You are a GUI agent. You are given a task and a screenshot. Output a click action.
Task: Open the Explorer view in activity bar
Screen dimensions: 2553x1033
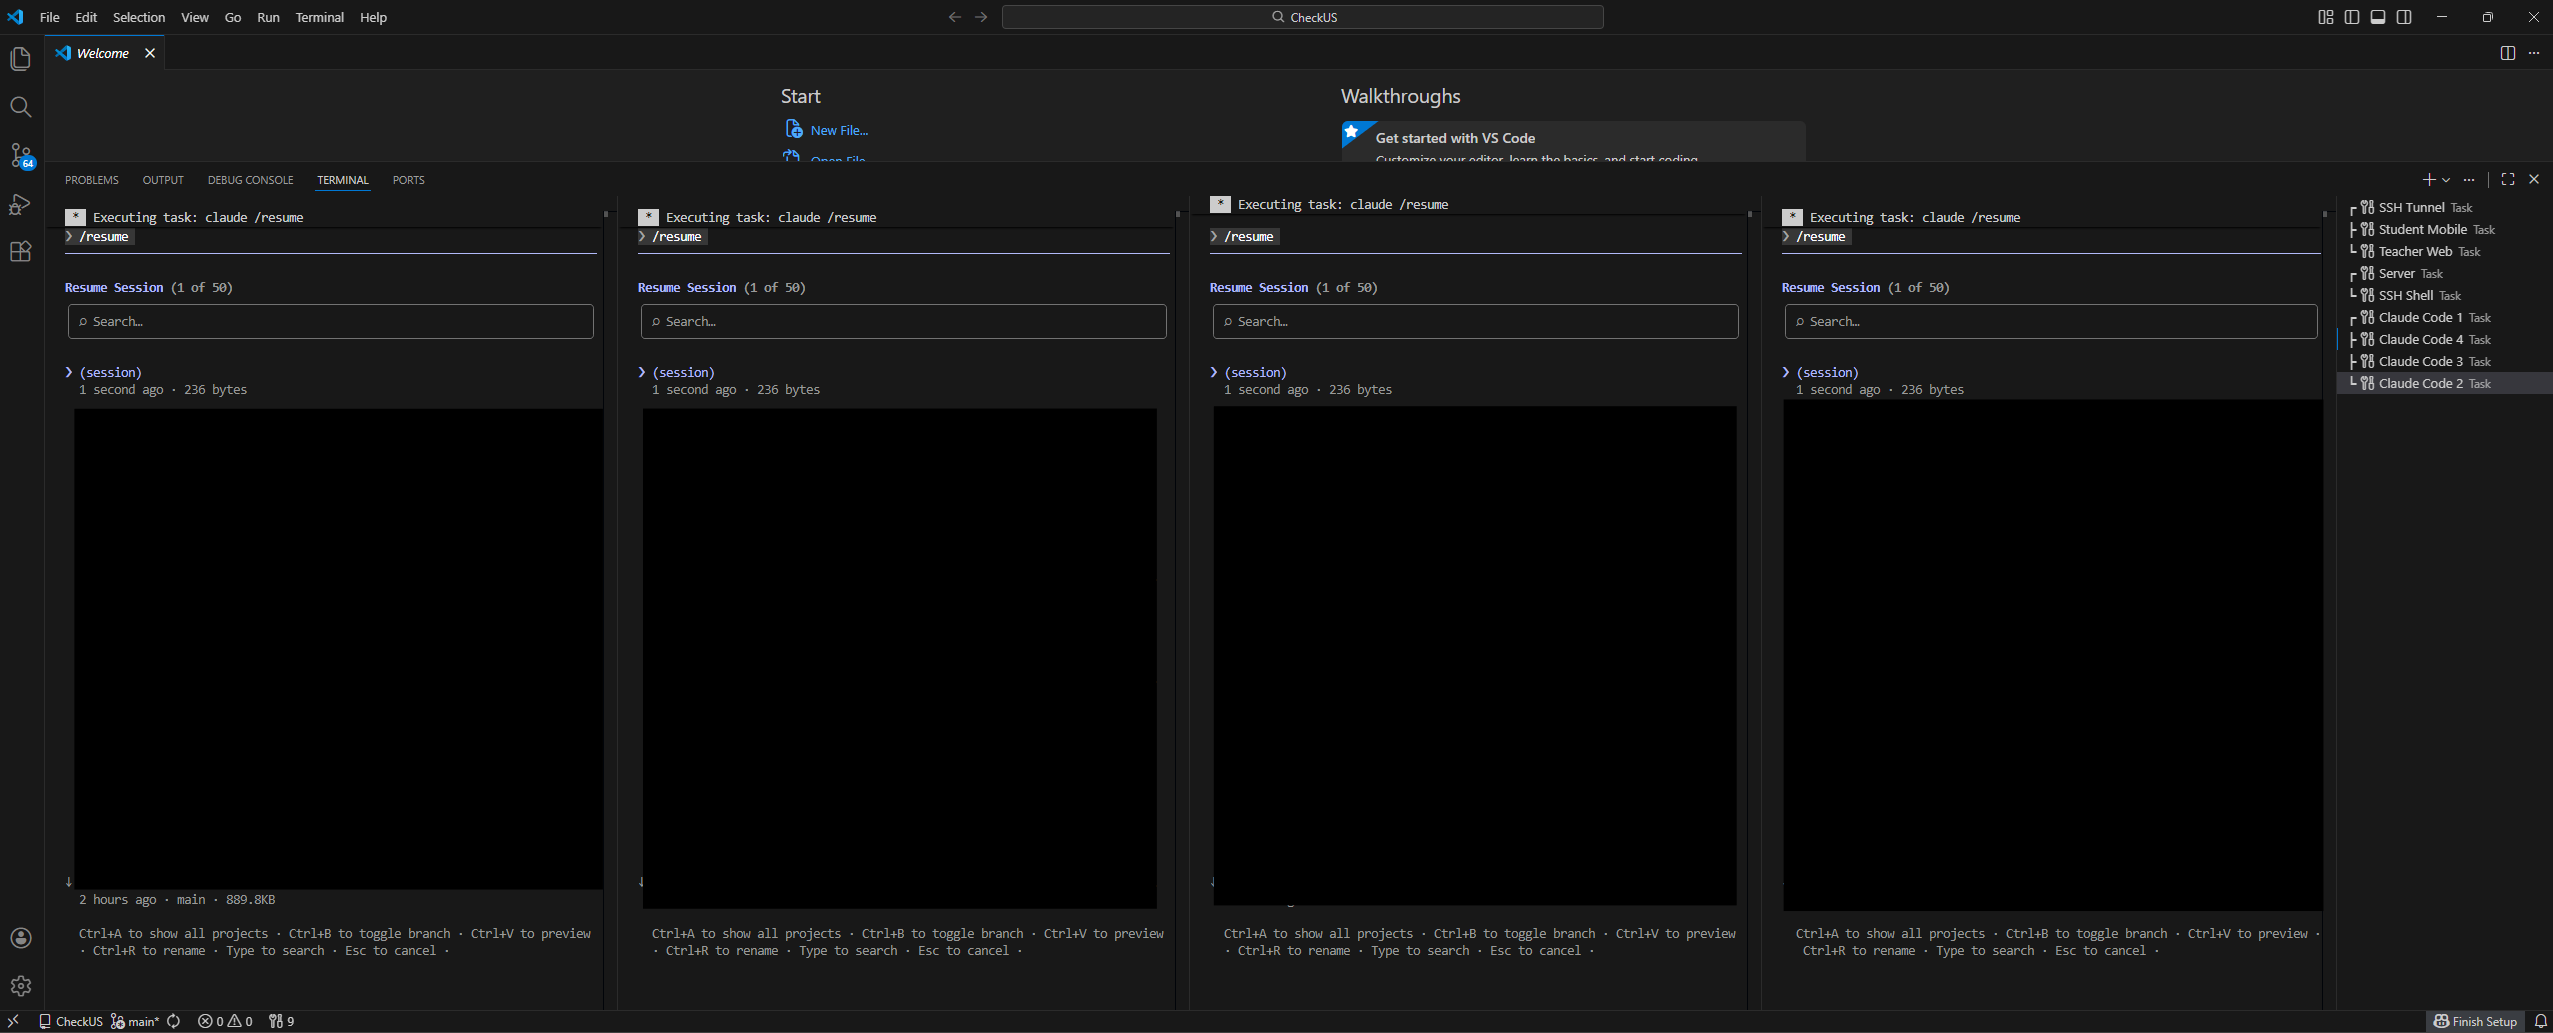click(x=20, y=59)
